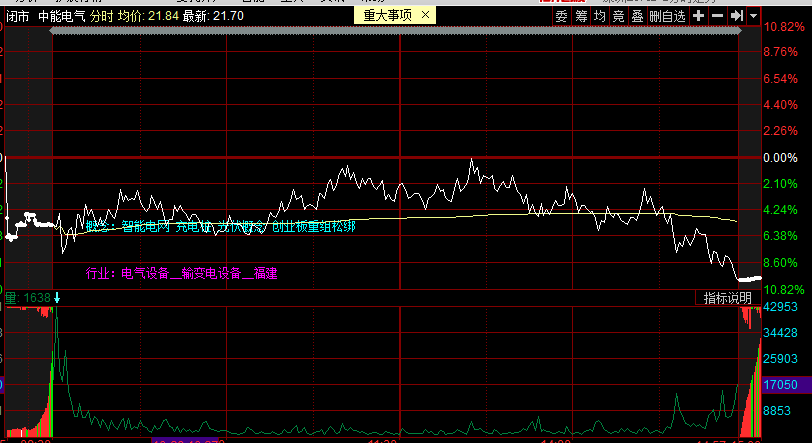Click the 叠 overlay stock button

pyautogui.click(x=637, y=16)
